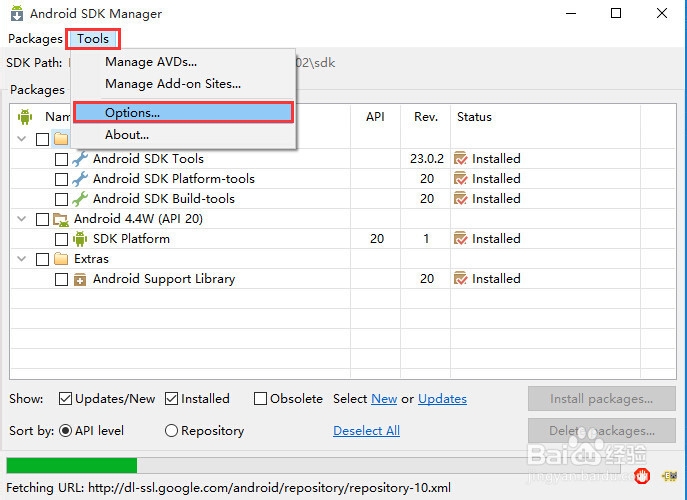This screenshot has height=500, width=687.
Task: Collapse the top Tools tree group
Action: 23,139
